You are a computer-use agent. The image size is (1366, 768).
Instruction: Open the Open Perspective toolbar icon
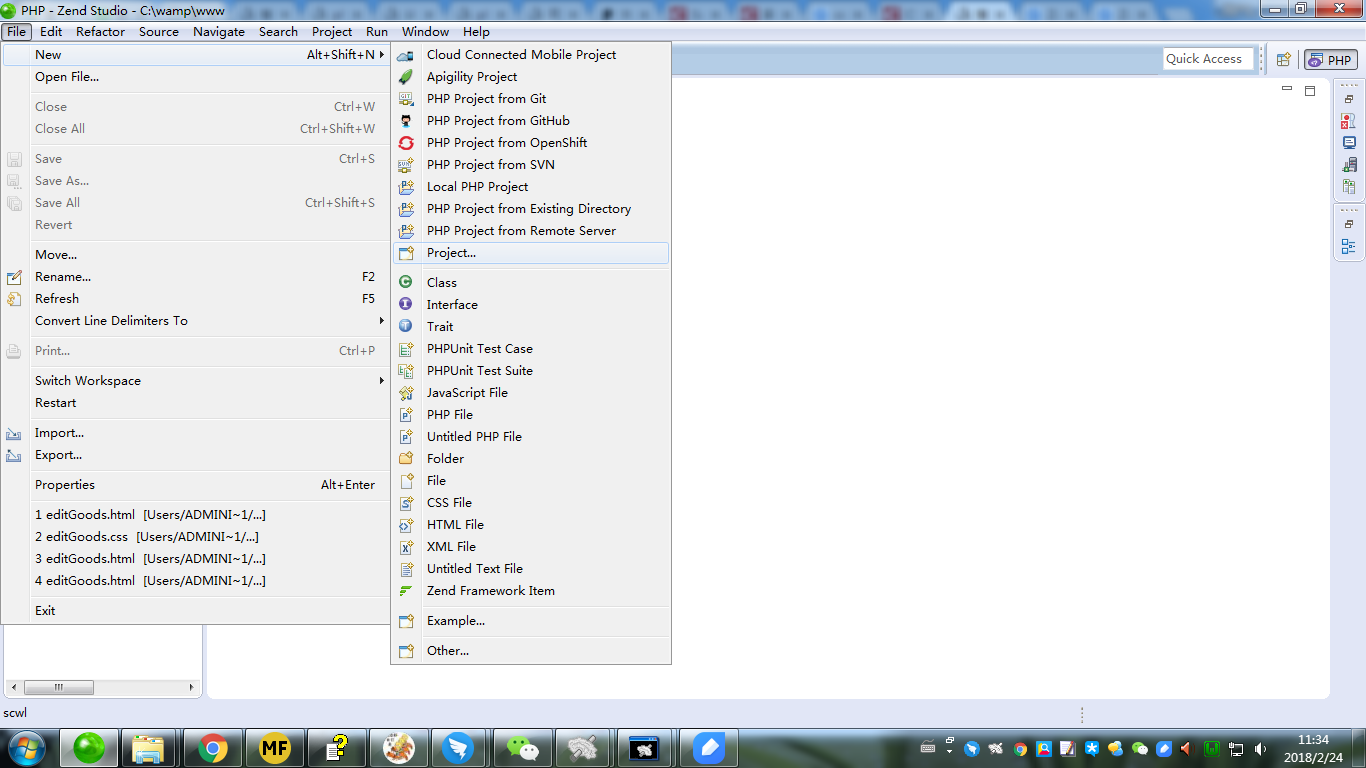coord(1283,59)
